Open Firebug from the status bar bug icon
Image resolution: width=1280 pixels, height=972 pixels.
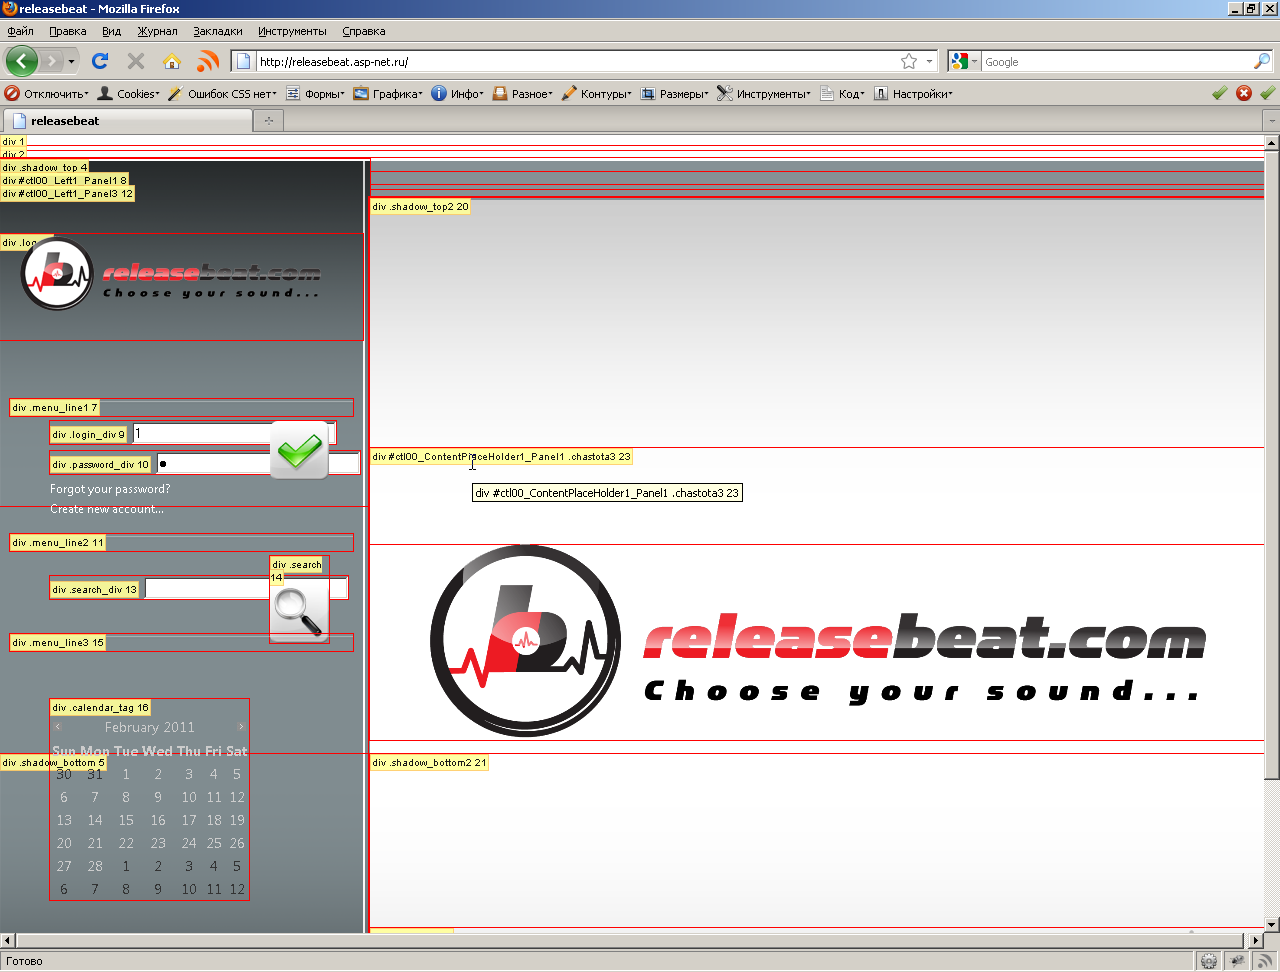pyautogui.click(x=1237, y=961)
